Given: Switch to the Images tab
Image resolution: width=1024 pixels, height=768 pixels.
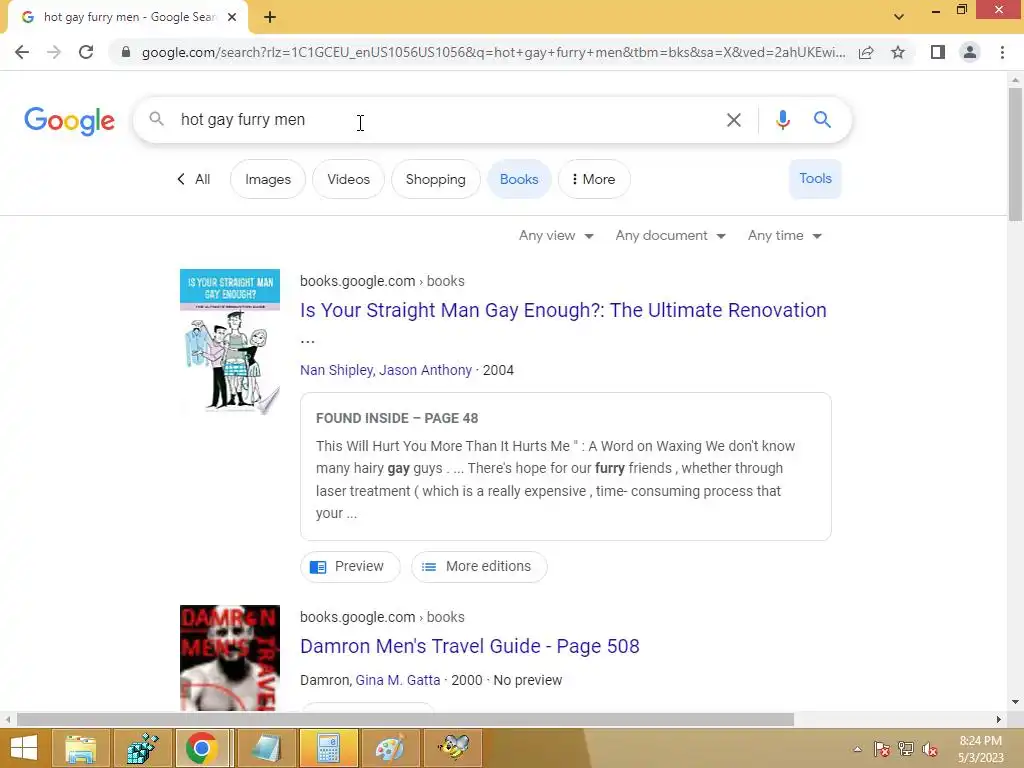Looking at the screenshot, I should (x=268, y=179).
